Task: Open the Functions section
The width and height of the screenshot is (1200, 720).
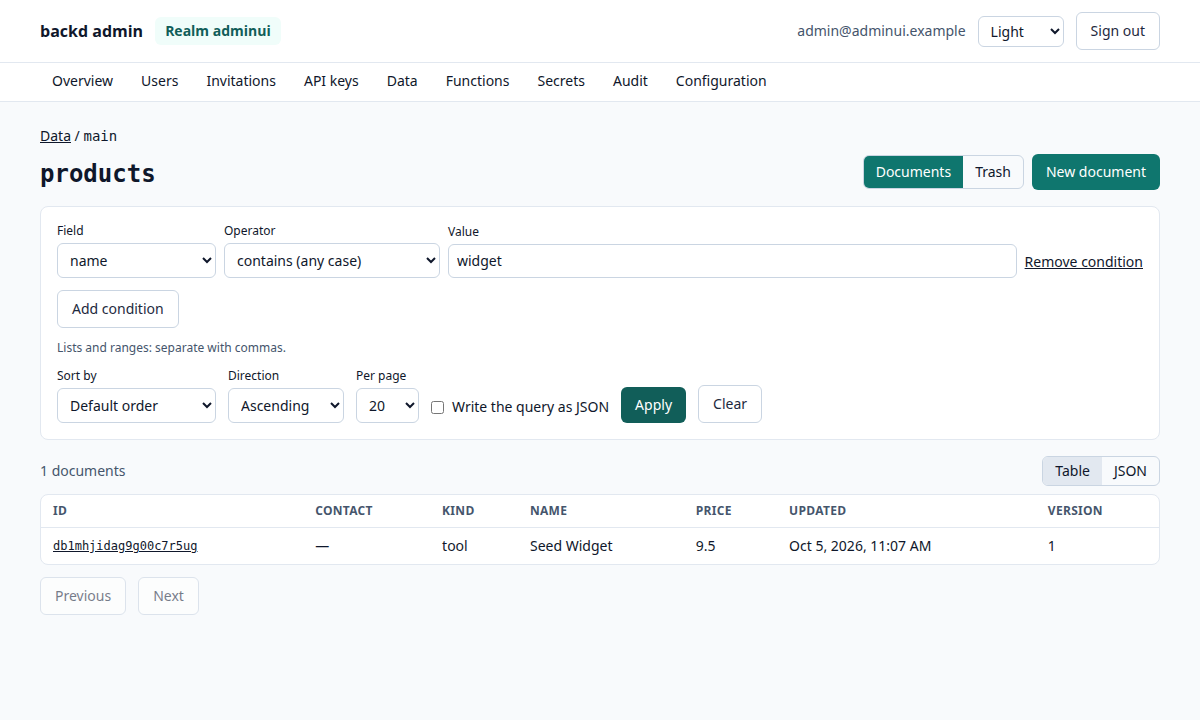Action: [x=477, y=81]
